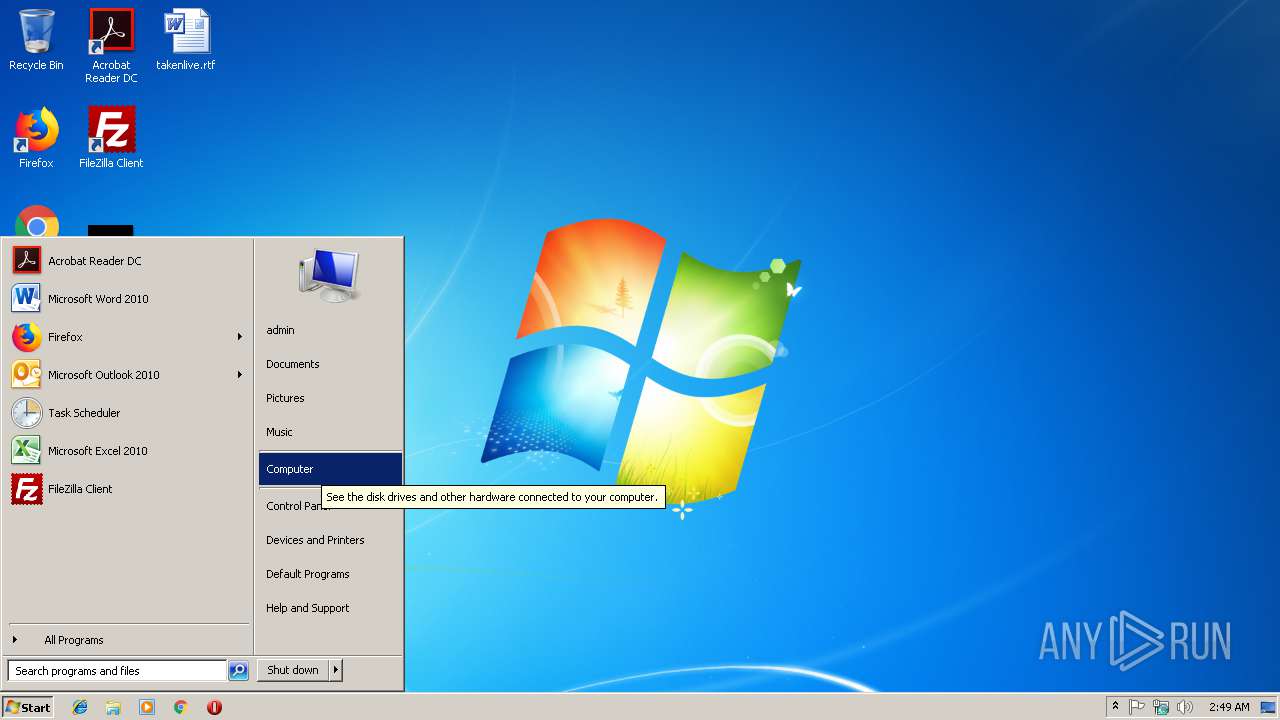This screenshot has width=1280, height=720.
Task: Open Computer from Start menu
Action: click(330, 469)
